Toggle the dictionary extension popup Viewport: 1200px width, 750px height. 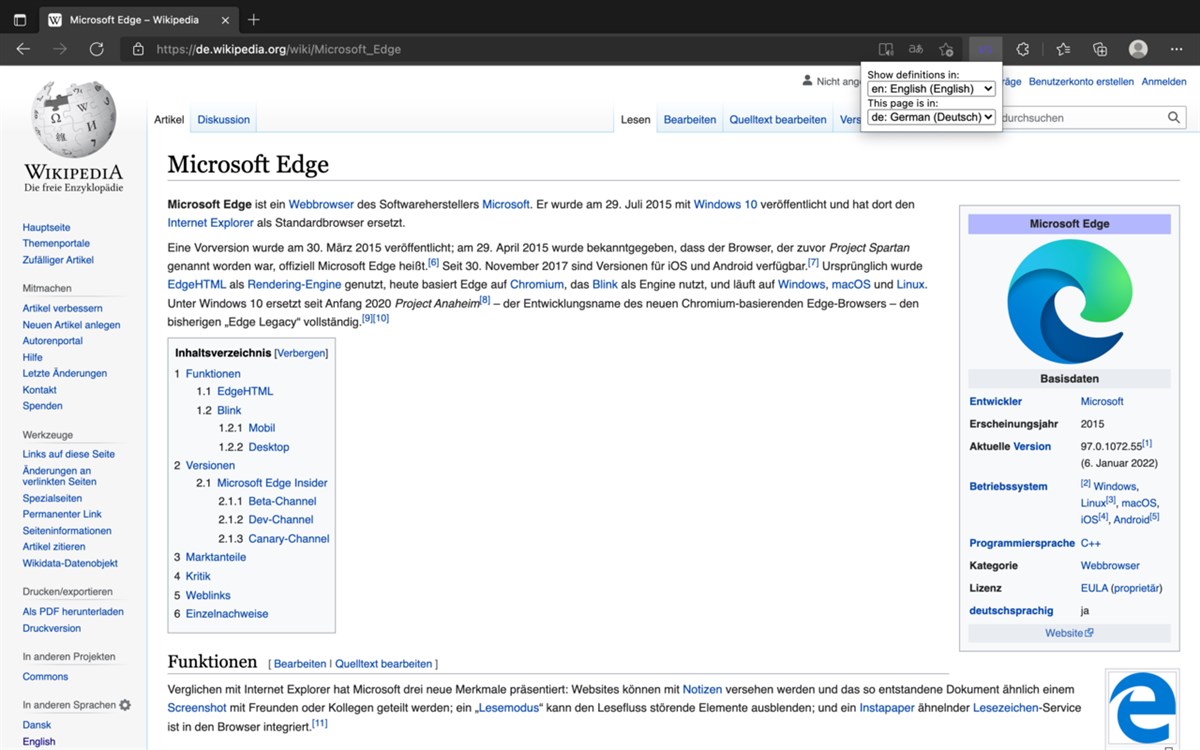(985, 49)
